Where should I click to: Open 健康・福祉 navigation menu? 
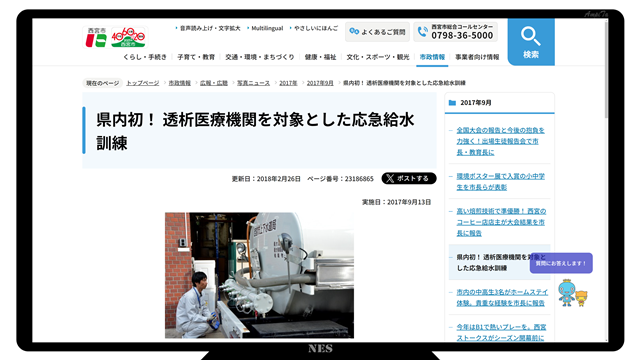pyautogui.click(x=320, y=57)
